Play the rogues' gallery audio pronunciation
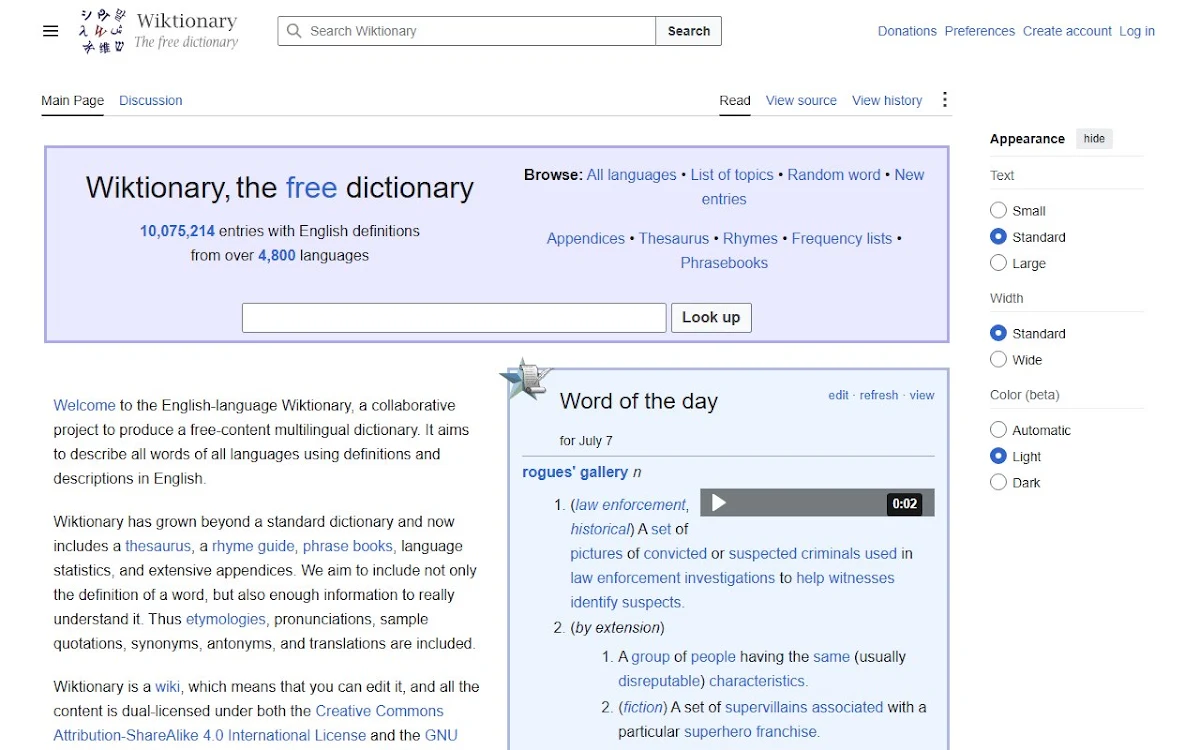 tap(718, 503)
